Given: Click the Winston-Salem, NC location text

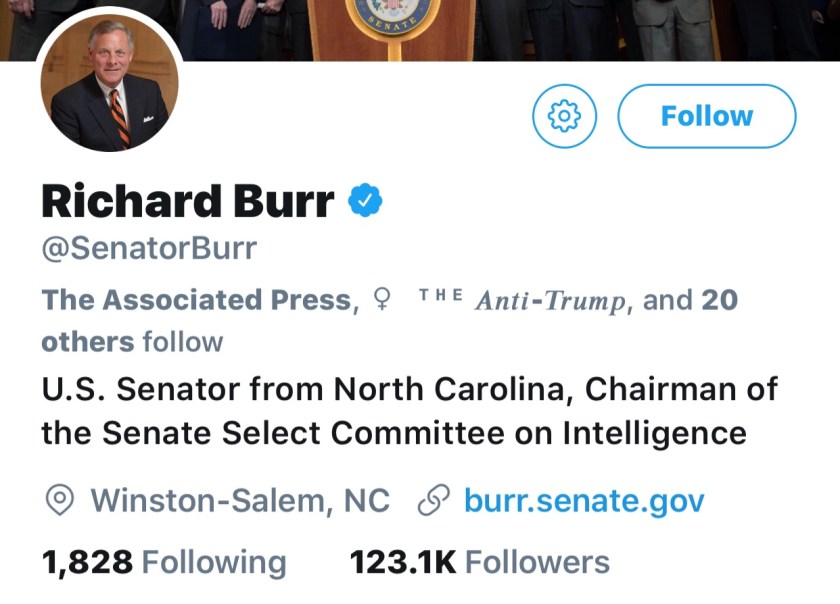Looking at the screenshot, I should click(240, 500).
